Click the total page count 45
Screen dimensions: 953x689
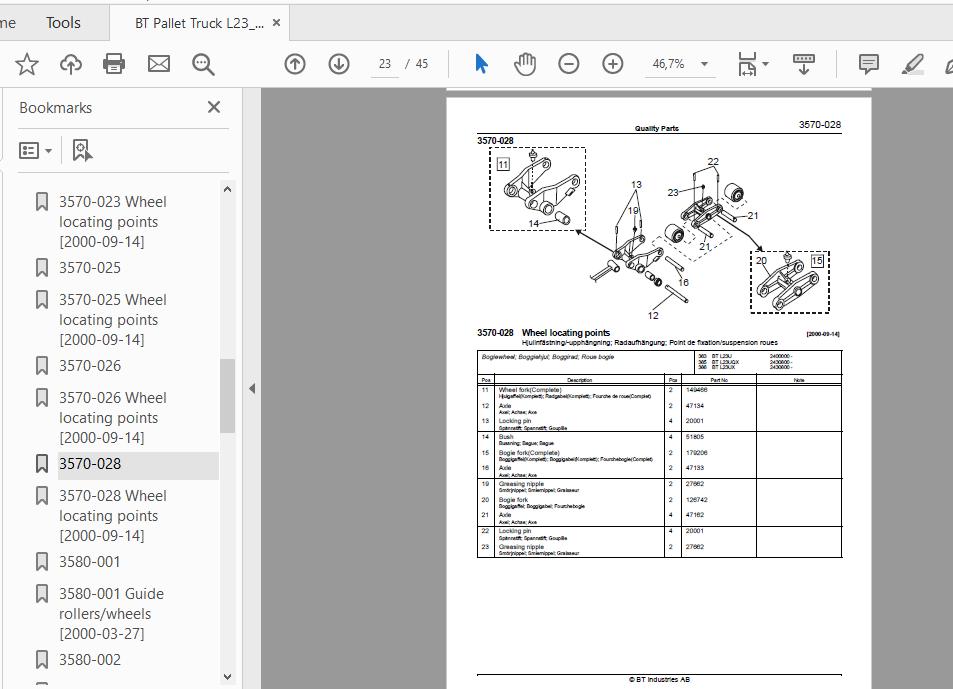(x=422, y=64)
